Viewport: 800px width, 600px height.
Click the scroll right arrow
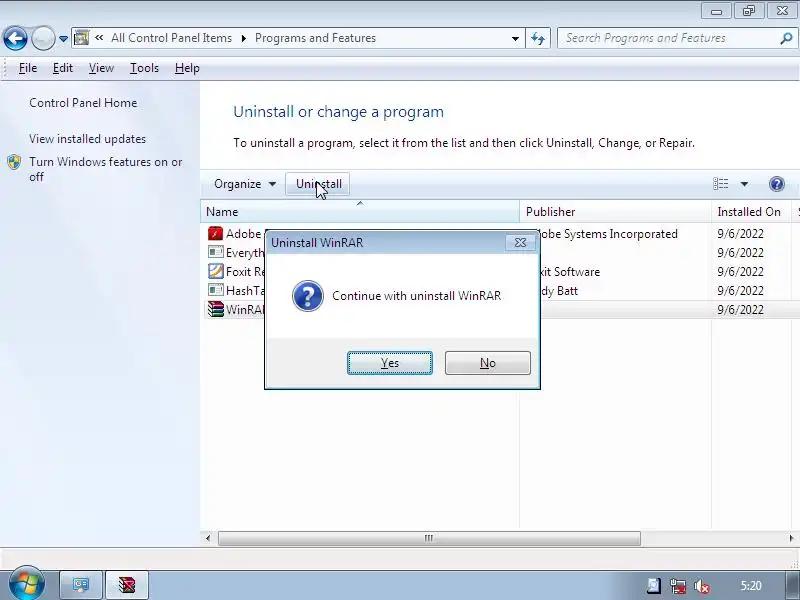[x=791, y=538]
